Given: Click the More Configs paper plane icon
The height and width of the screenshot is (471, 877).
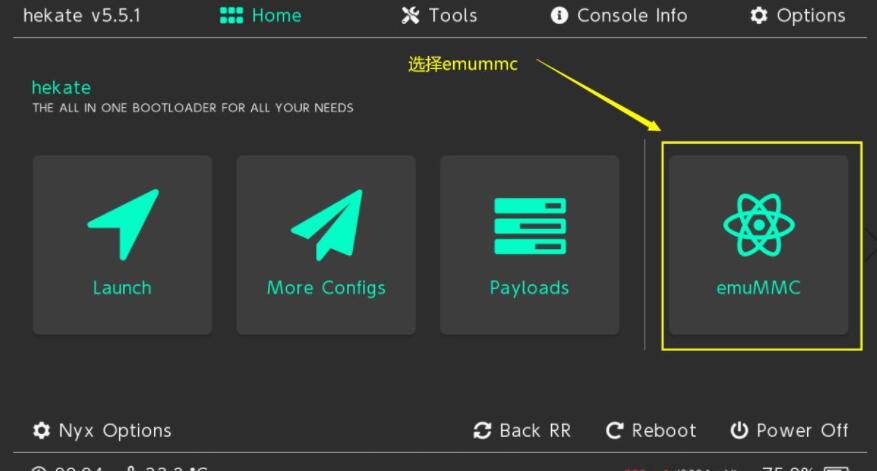Looking at the screenshot, I should (x=327, y=225).
